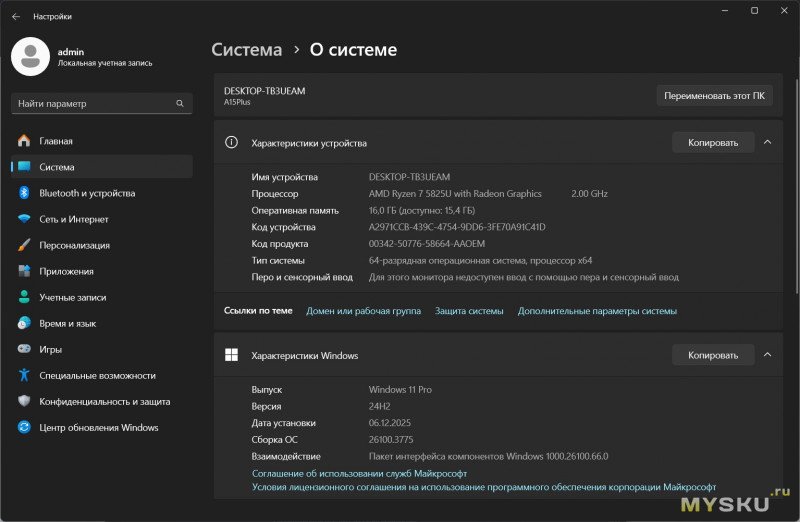Click the Bluetooth и устройства icon
The height and width of the screenshot is (522, 800).
[x=24, y=193]
